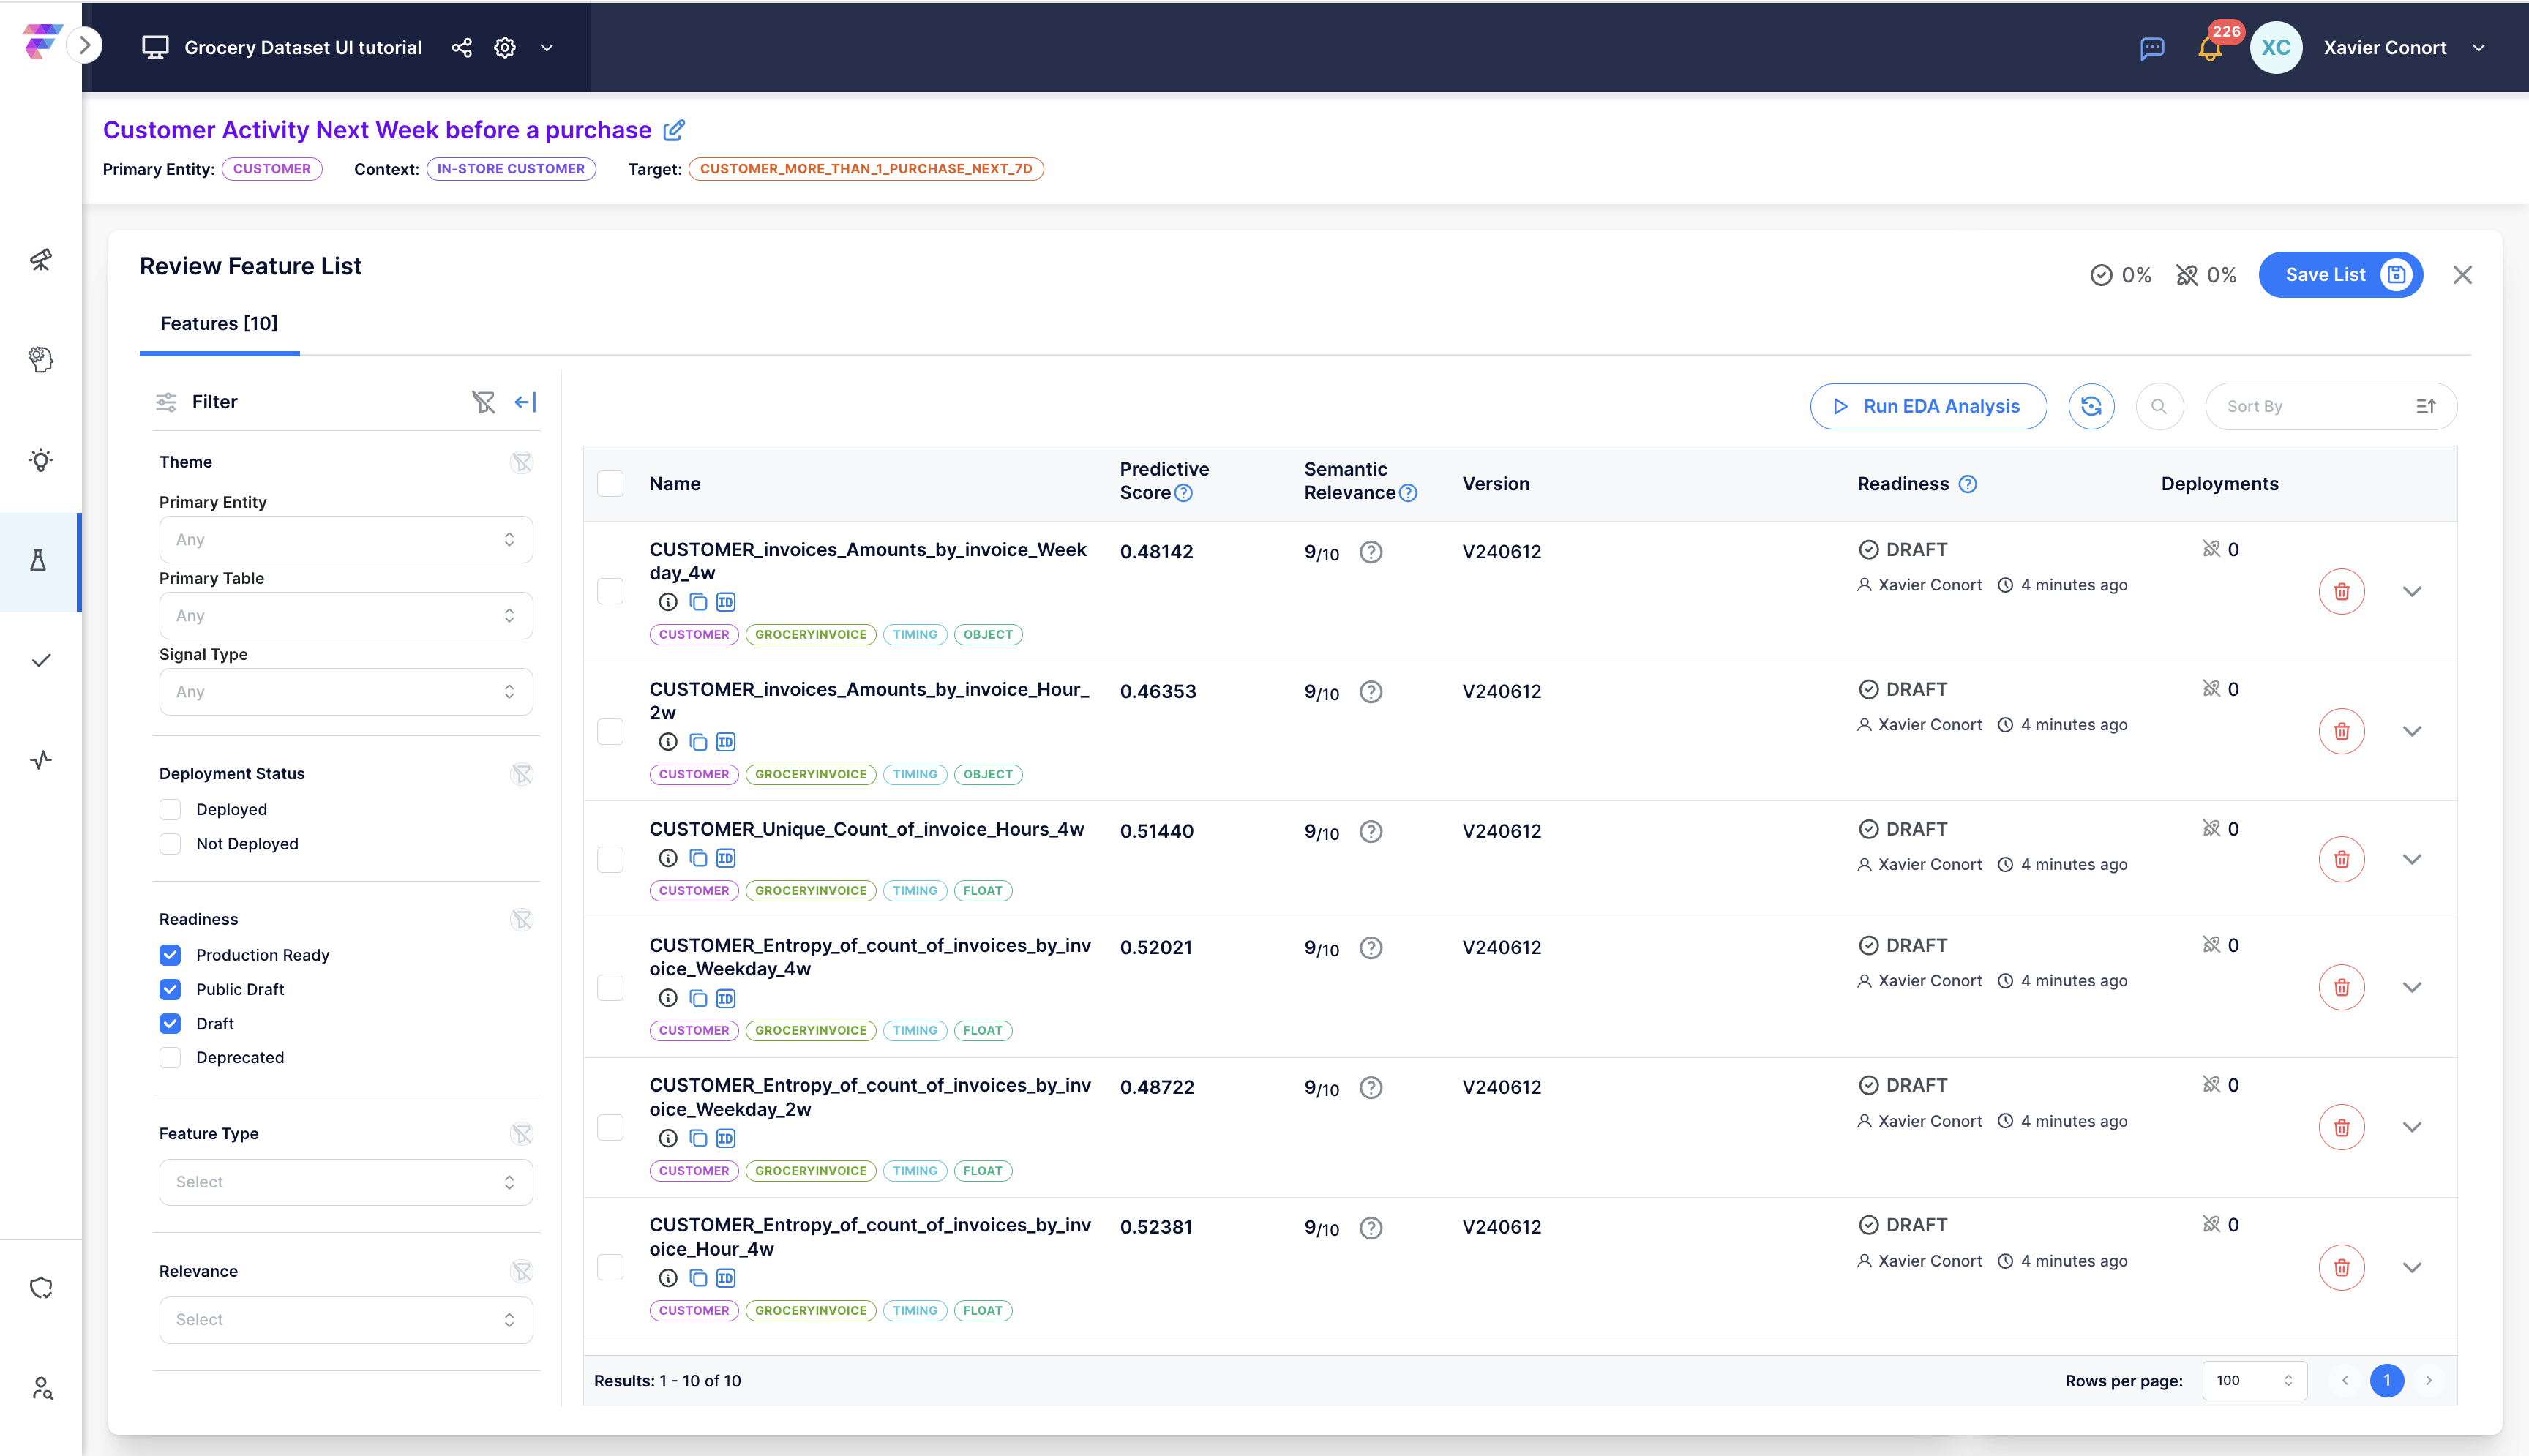The width and height of the screenshot is (2529, 1456).
Task: Click next page arrow
Action: click(2429, 1381)
